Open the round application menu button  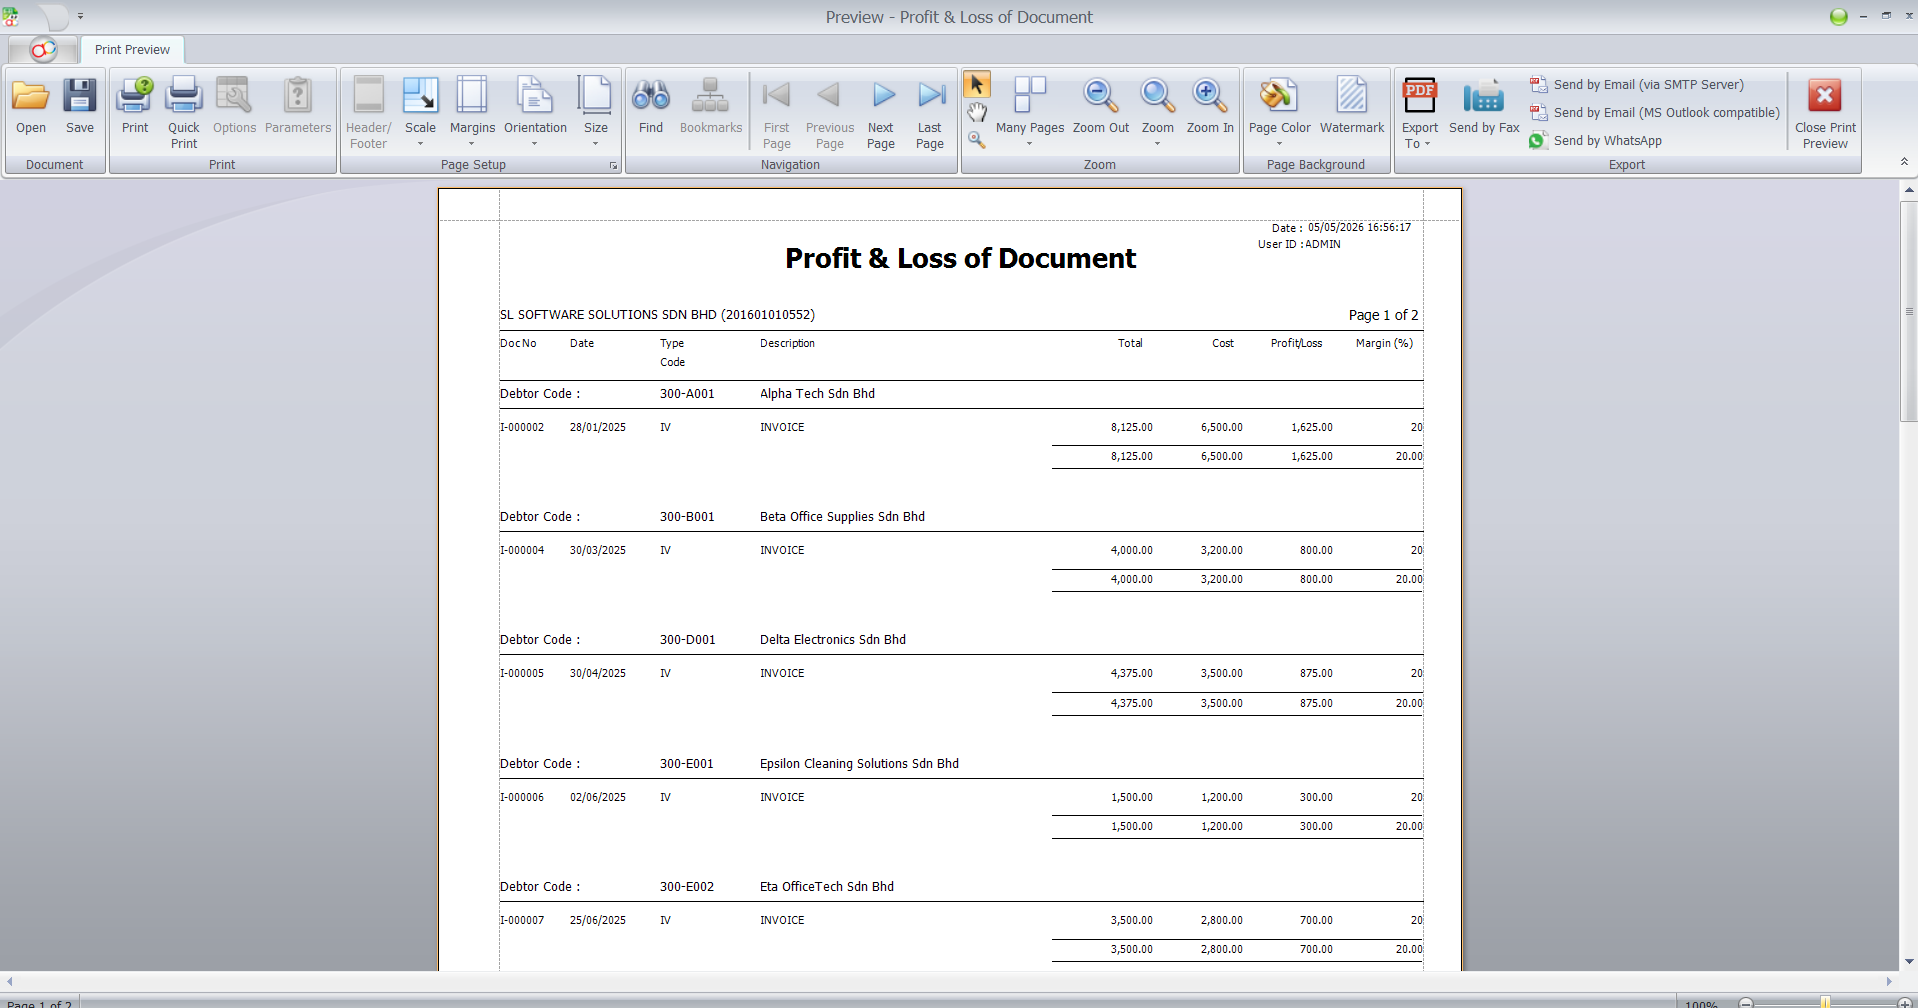(x=43, y=49)
